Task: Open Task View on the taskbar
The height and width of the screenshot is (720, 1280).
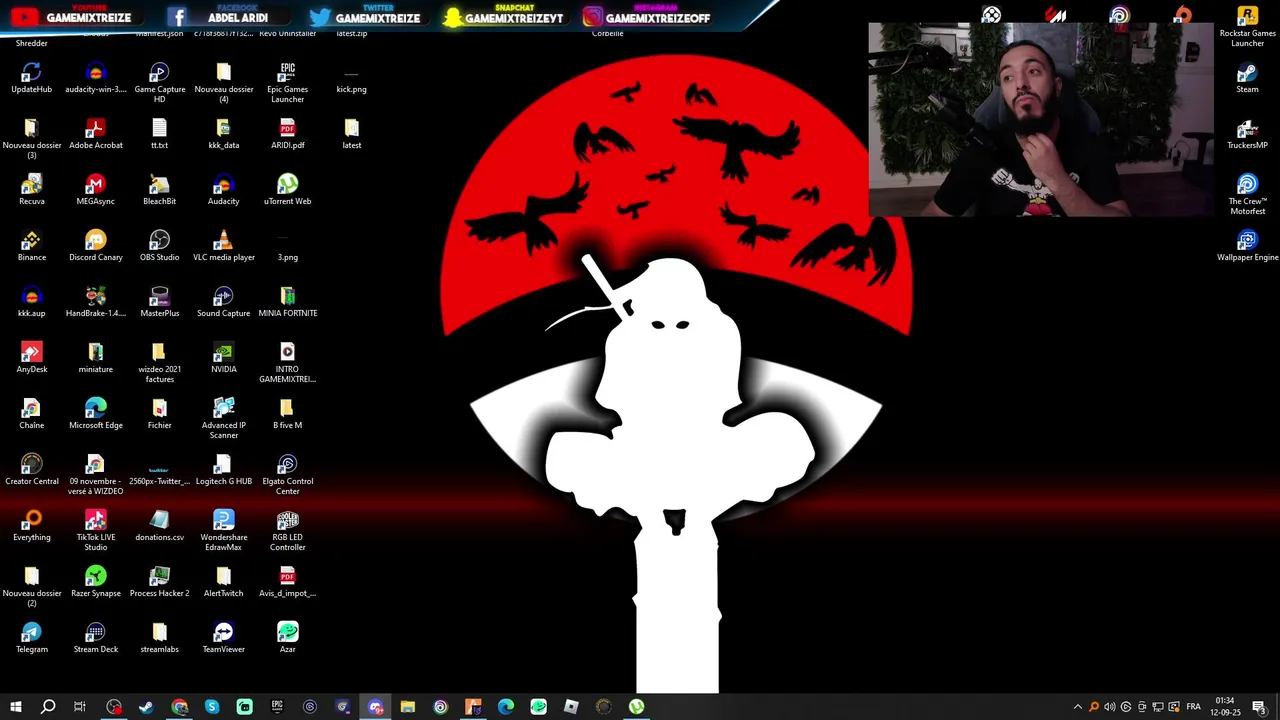Action: coord(80,707)
